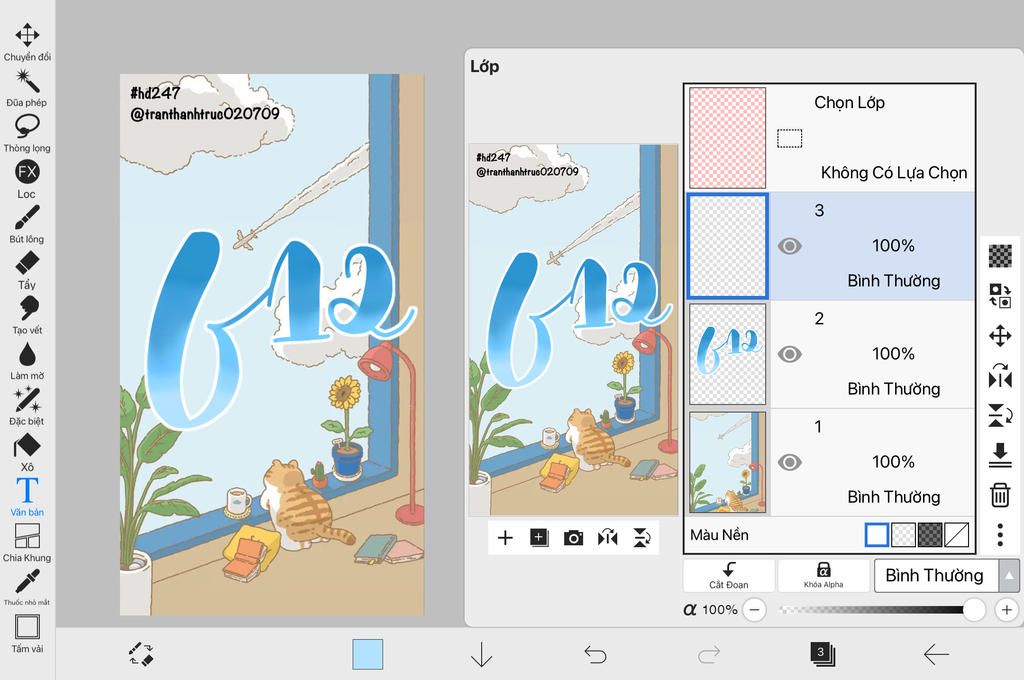Choose the diagonal slash background option

[x=957, y=534]
